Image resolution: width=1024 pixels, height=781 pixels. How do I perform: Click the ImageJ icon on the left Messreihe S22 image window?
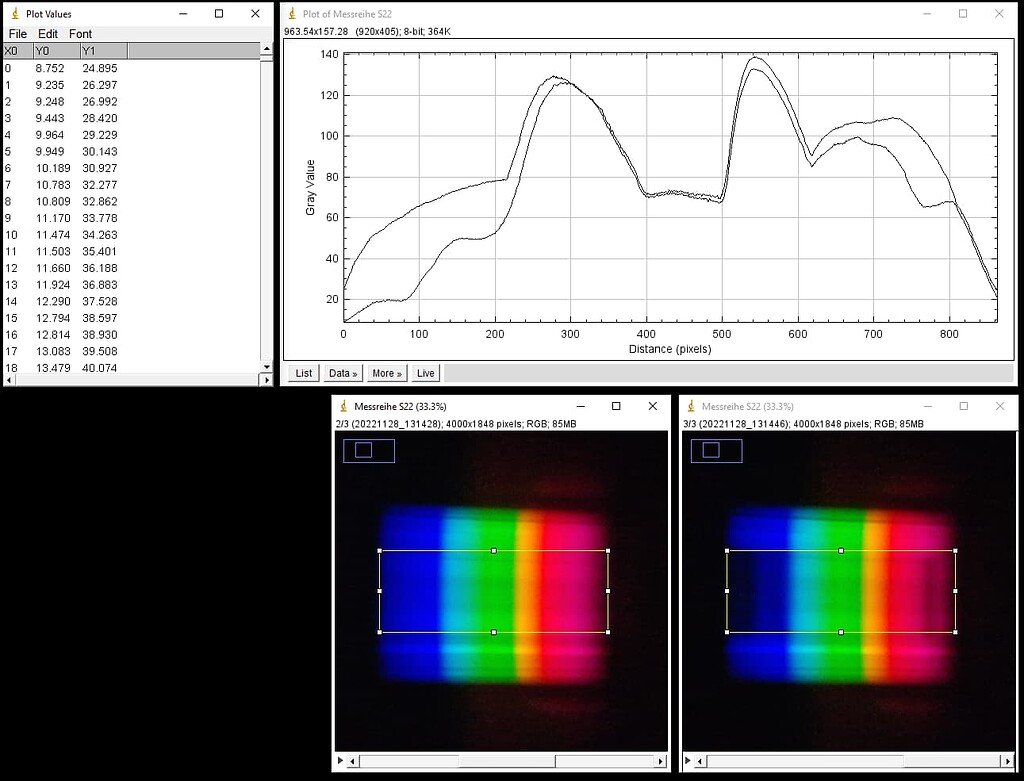(x=345, y=407)
